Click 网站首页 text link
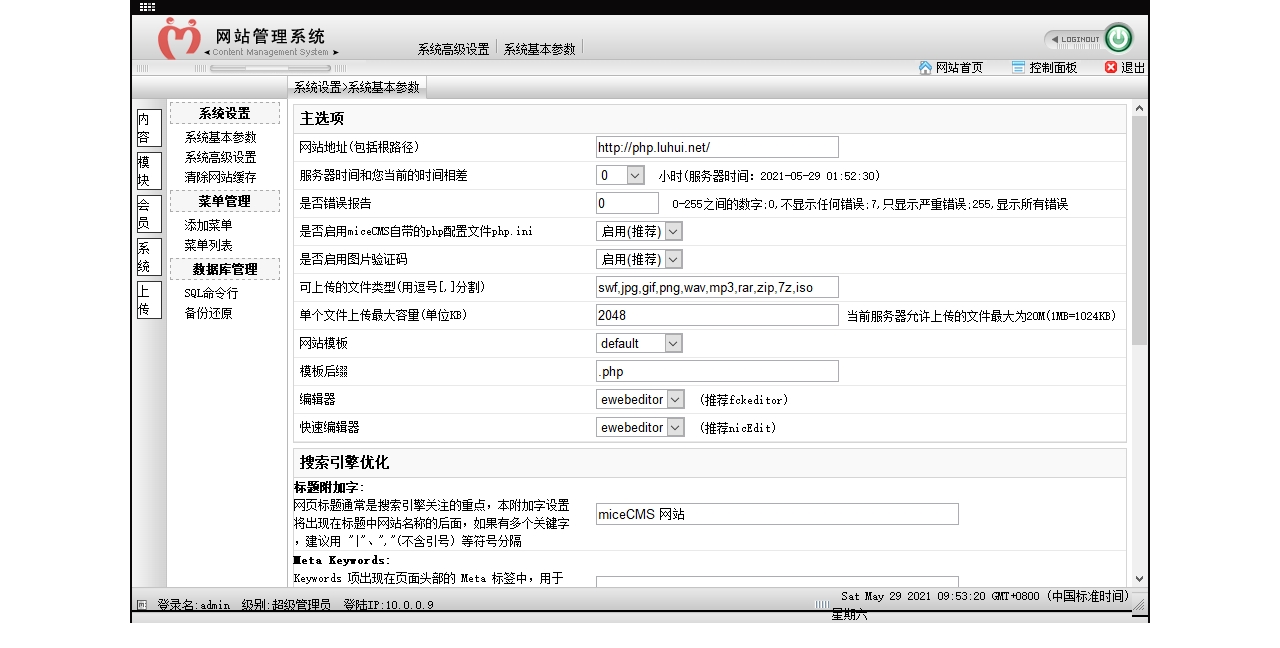 click(x=959, y=68)
